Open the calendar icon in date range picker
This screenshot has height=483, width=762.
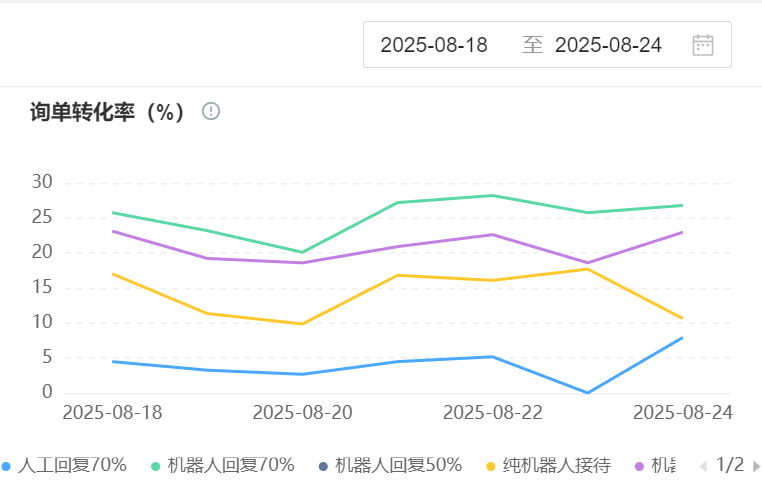(x=703, y=45)
